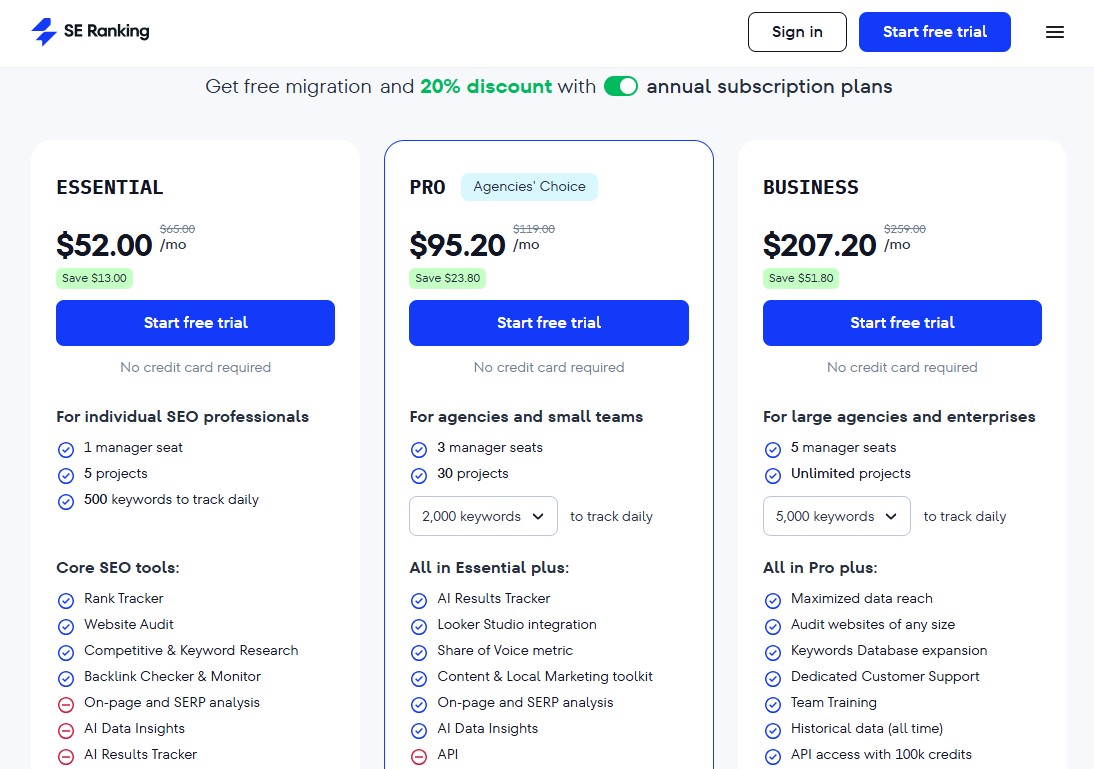Open the hamburger navigation menu
Viewport: 1094px width, 769px height.
(1055, 31)
